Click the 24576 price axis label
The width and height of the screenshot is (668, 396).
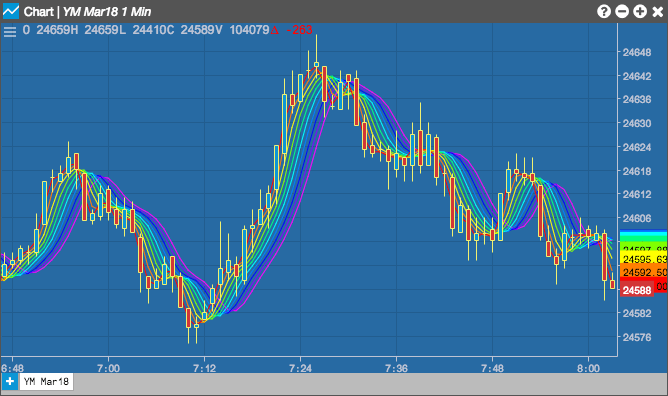pos(637,337)
